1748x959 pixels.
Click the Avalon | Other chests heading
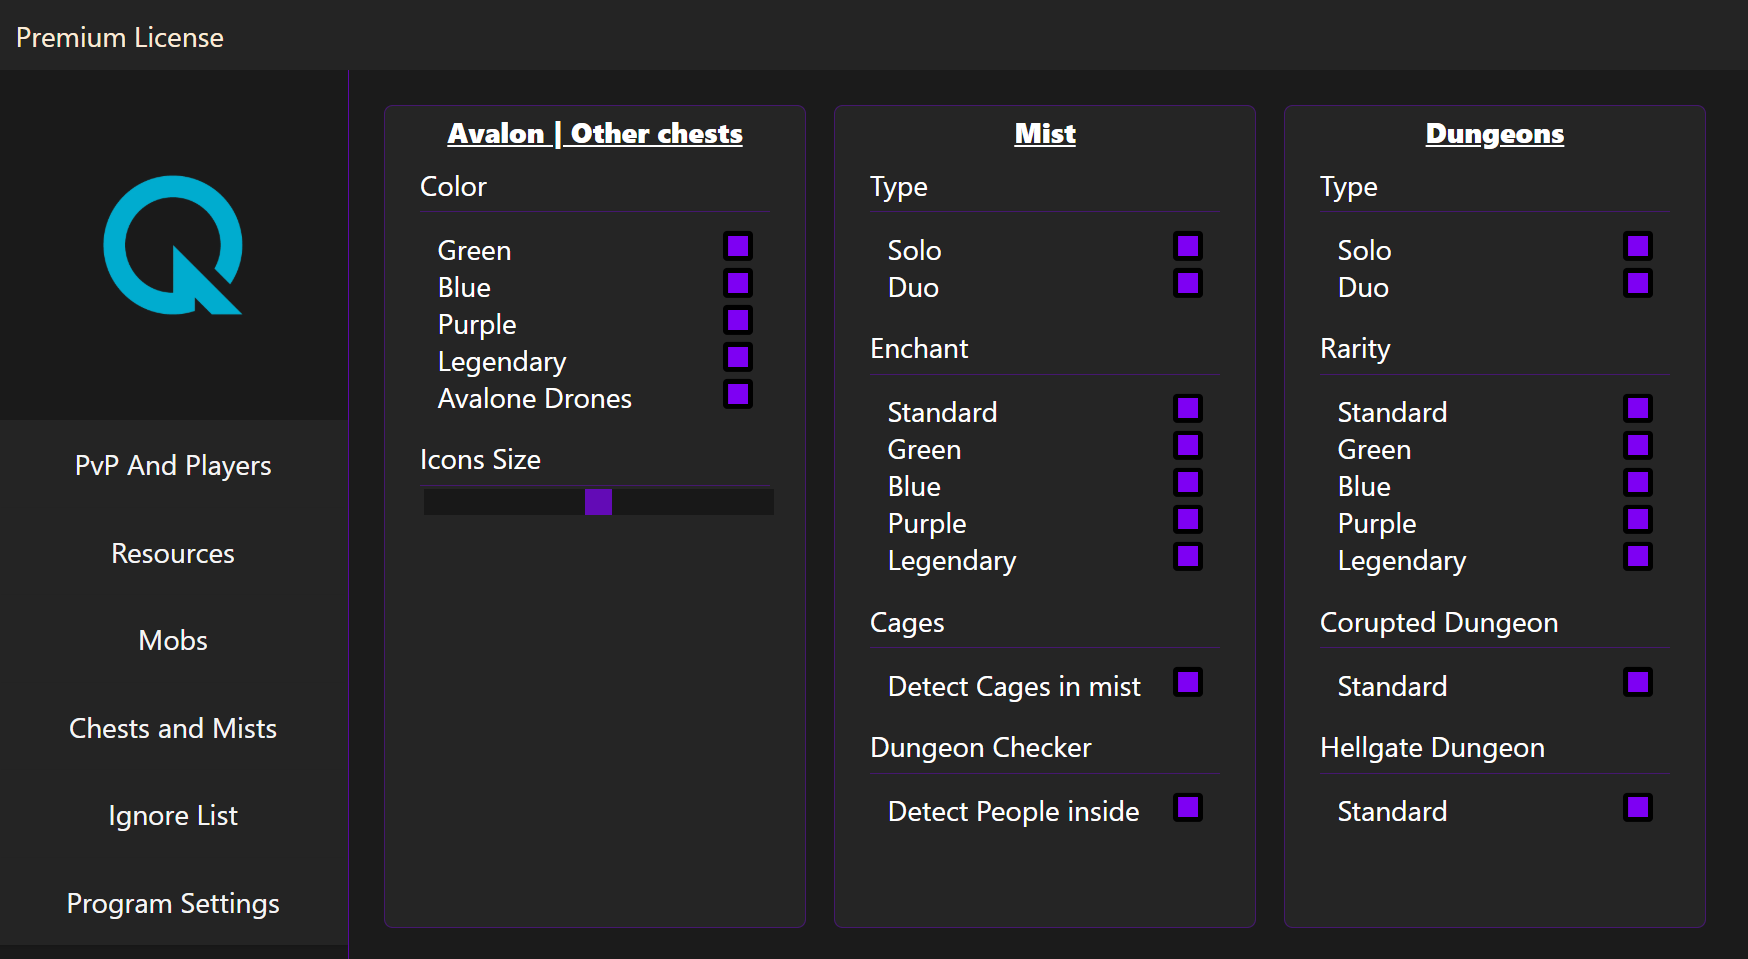click(x=595, y=134)
